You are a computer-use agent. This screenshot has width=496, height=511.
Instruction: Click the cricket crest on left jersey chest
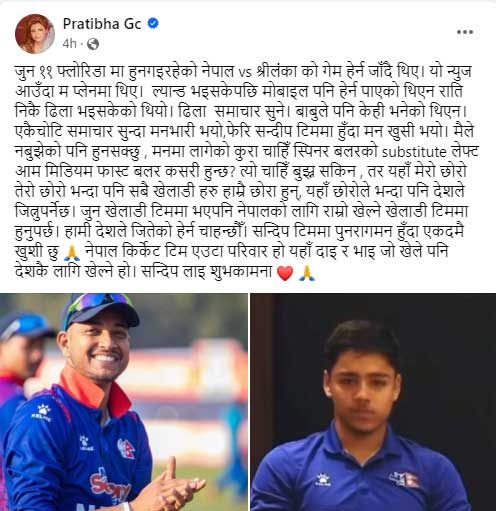[126, 448]
